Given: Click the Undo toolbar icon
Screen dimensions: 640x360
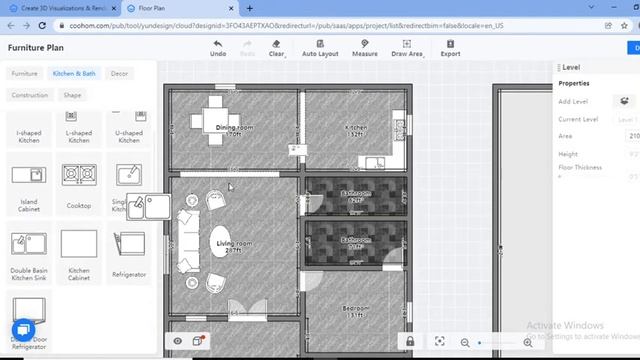Looking at the screenshot, I should [218, 48].
